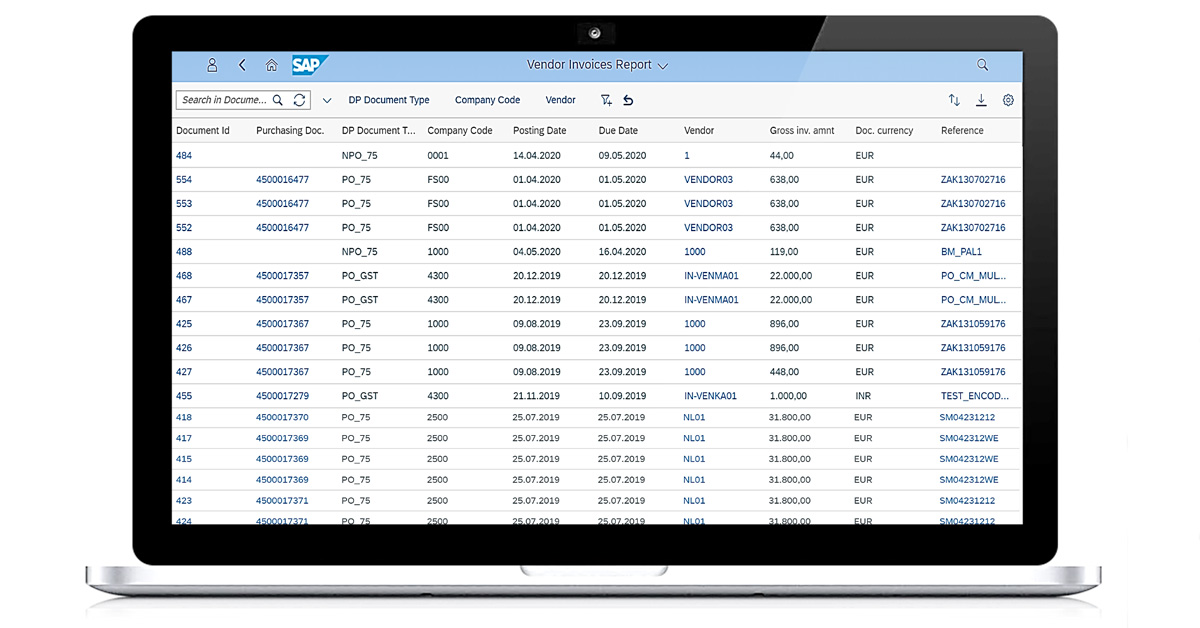Click the back navigation arrow

[242, 64]
